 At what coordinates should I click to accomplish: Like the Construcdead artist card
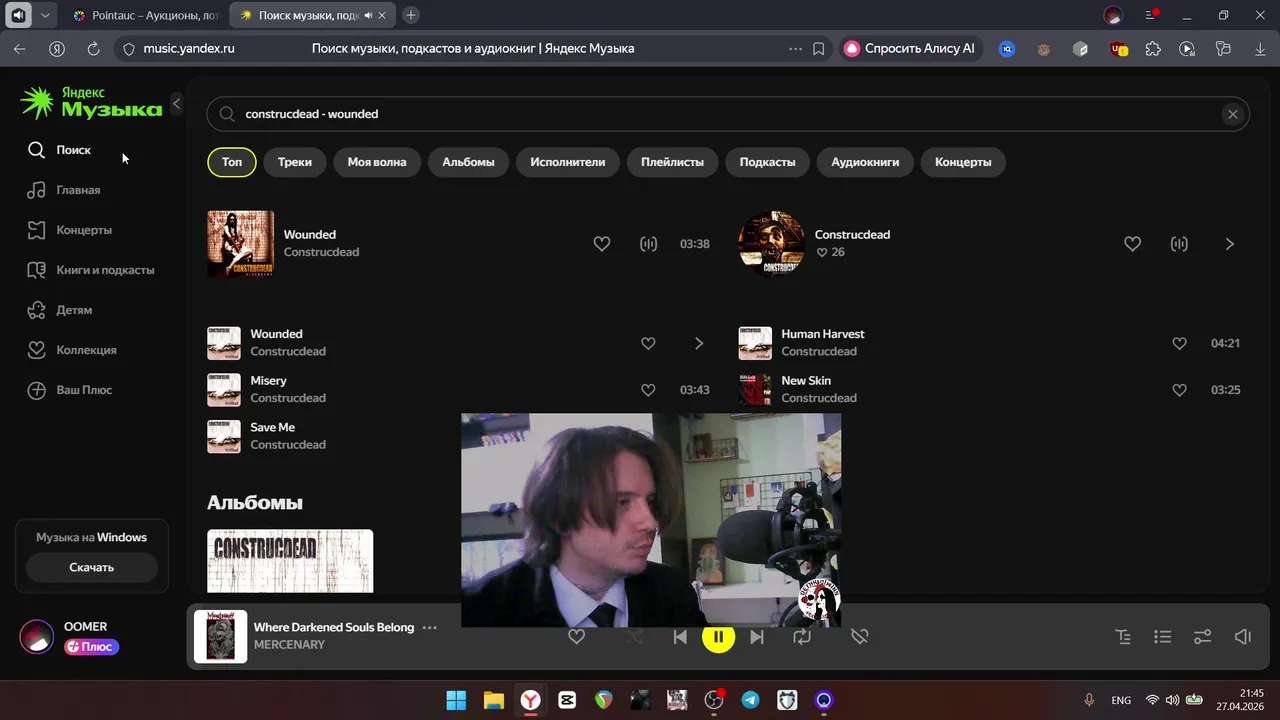tap(1132, 244)
